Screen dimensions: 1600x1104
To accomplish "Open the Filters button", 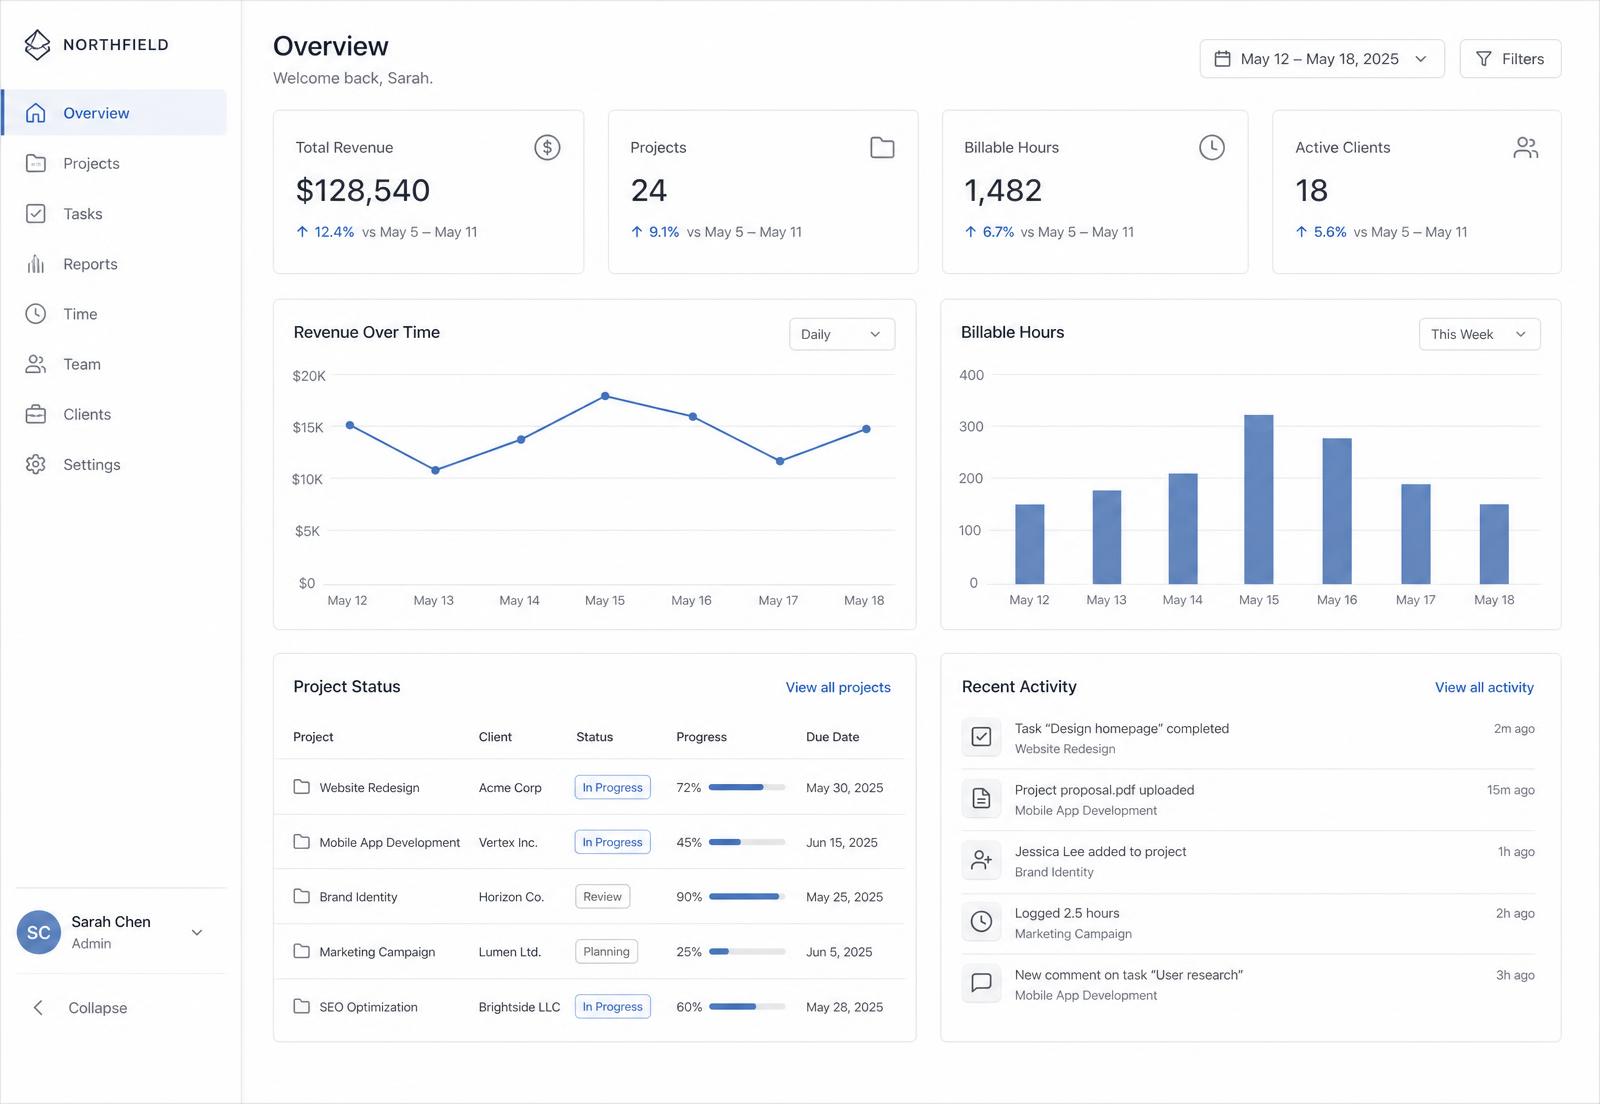I will click(x=1510, y=59).
